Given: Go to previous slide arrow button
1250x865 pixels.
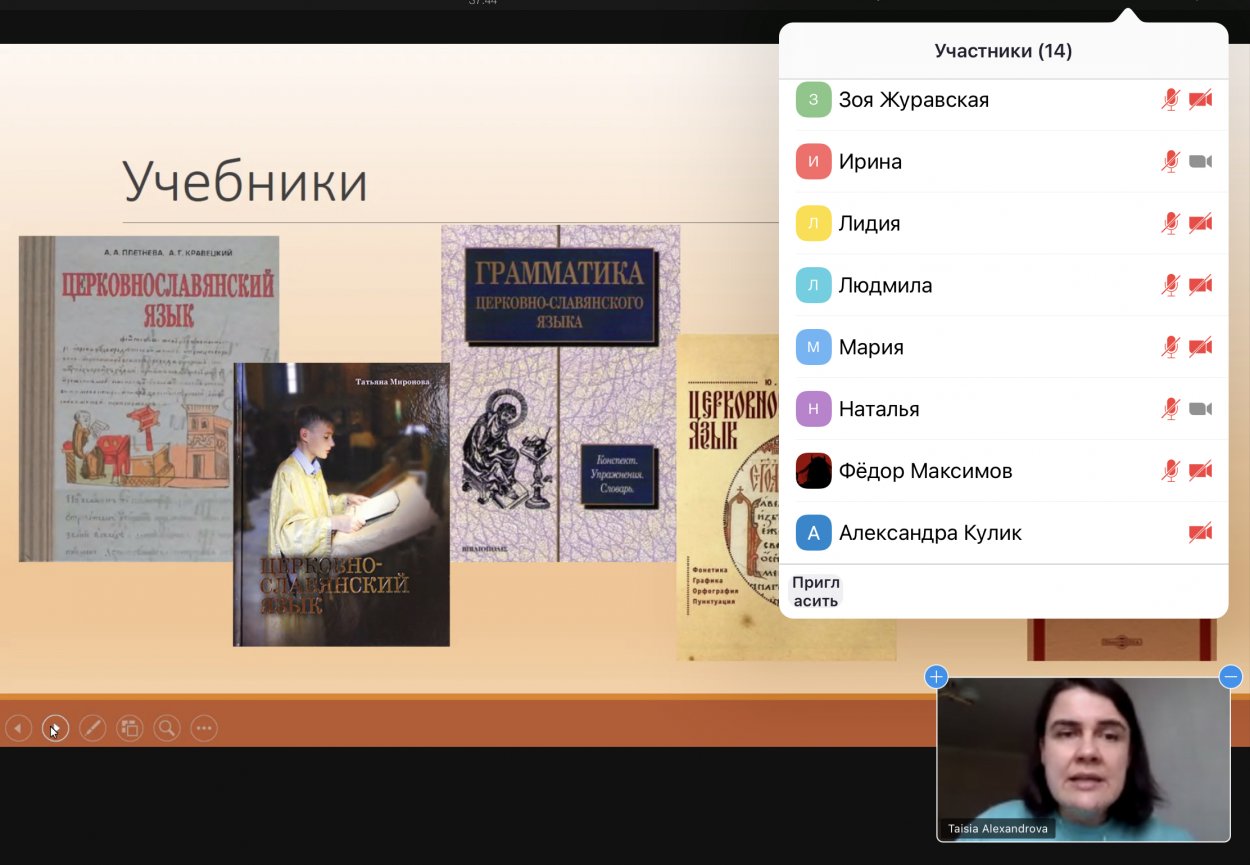Looking at the screenshot, I should [x=18, y=728].
